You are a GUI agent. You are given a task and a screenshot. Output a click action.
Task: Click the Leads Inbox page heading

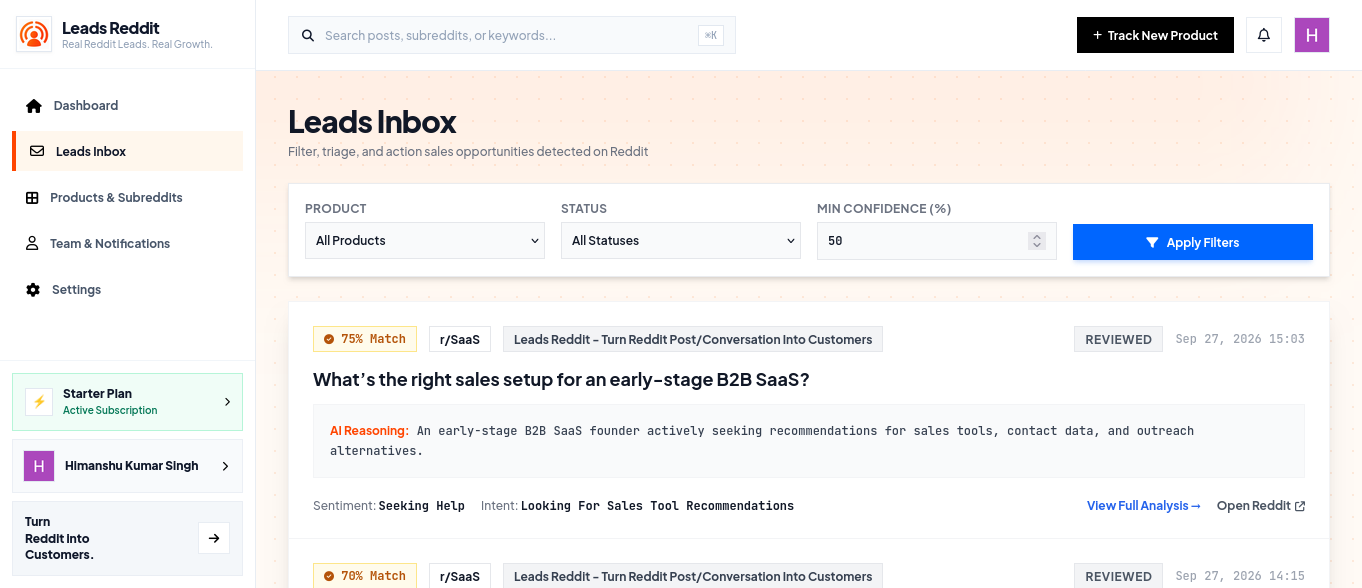pyautogui.click(x=372, y=122)
